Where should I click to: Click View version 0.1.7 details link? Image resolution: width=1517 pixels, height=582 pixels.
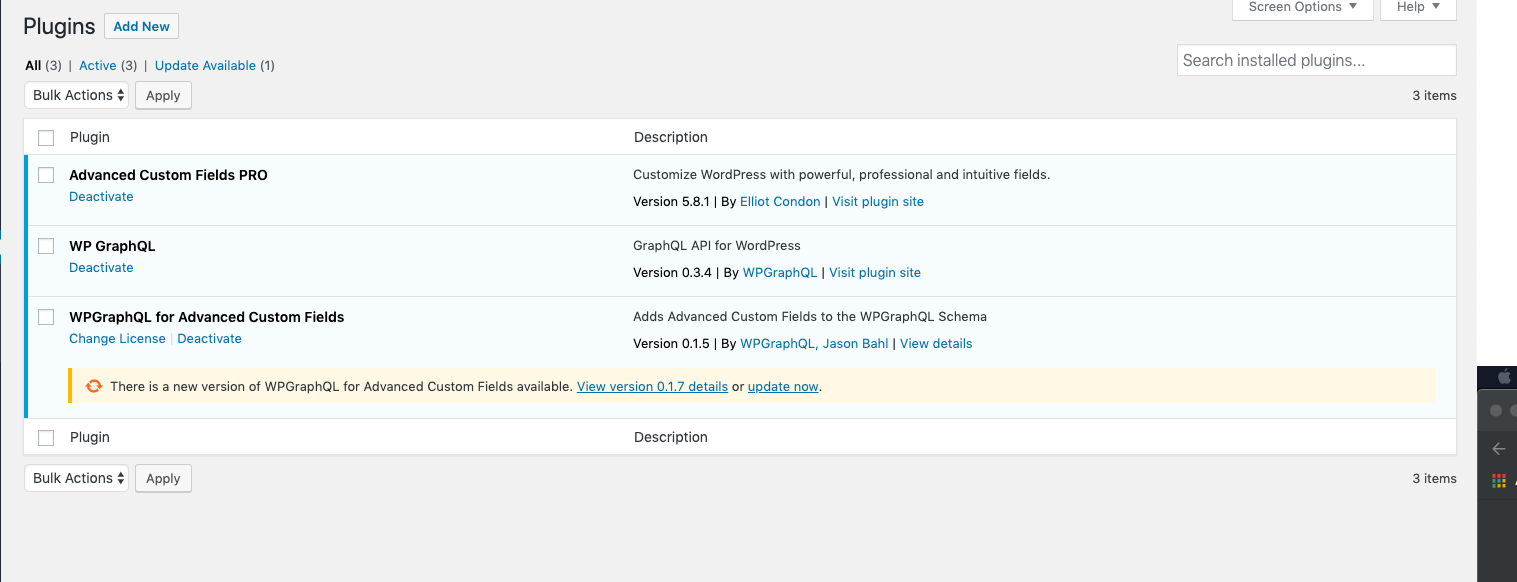coord(652,386)
